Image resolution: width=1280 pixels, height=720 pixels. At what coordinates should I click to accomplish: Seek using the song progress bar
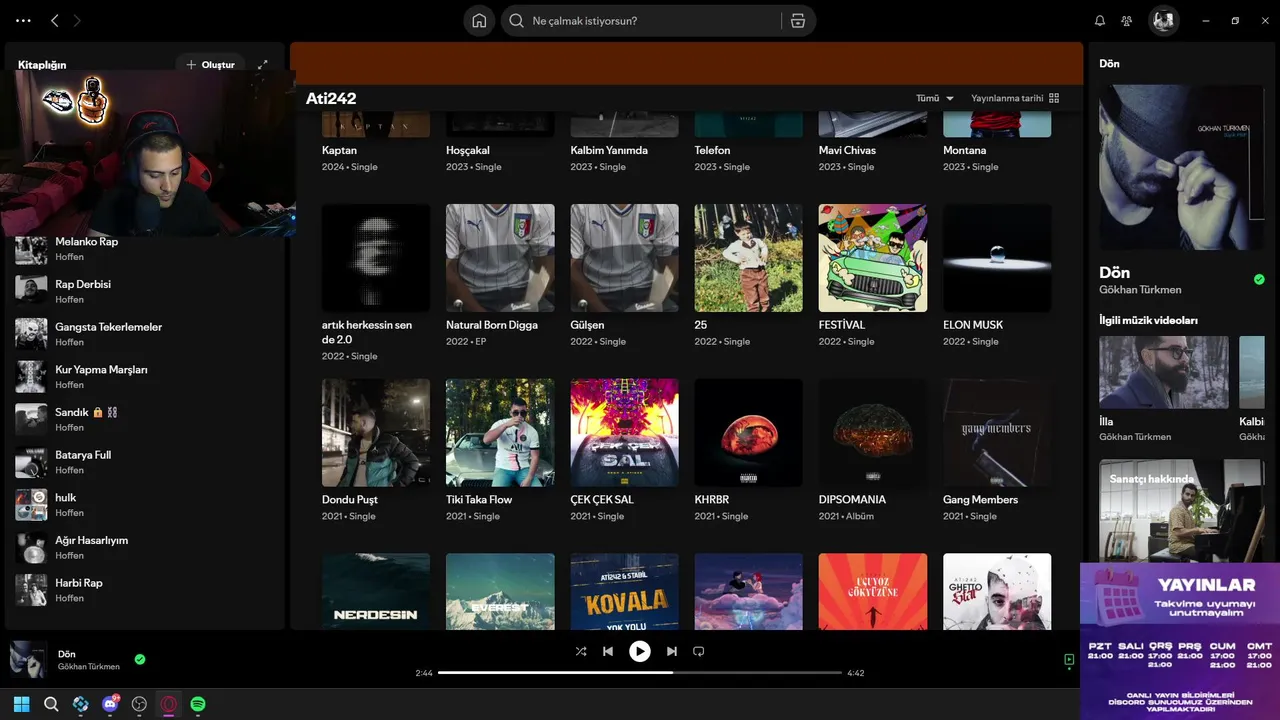[x=640, y=673]
